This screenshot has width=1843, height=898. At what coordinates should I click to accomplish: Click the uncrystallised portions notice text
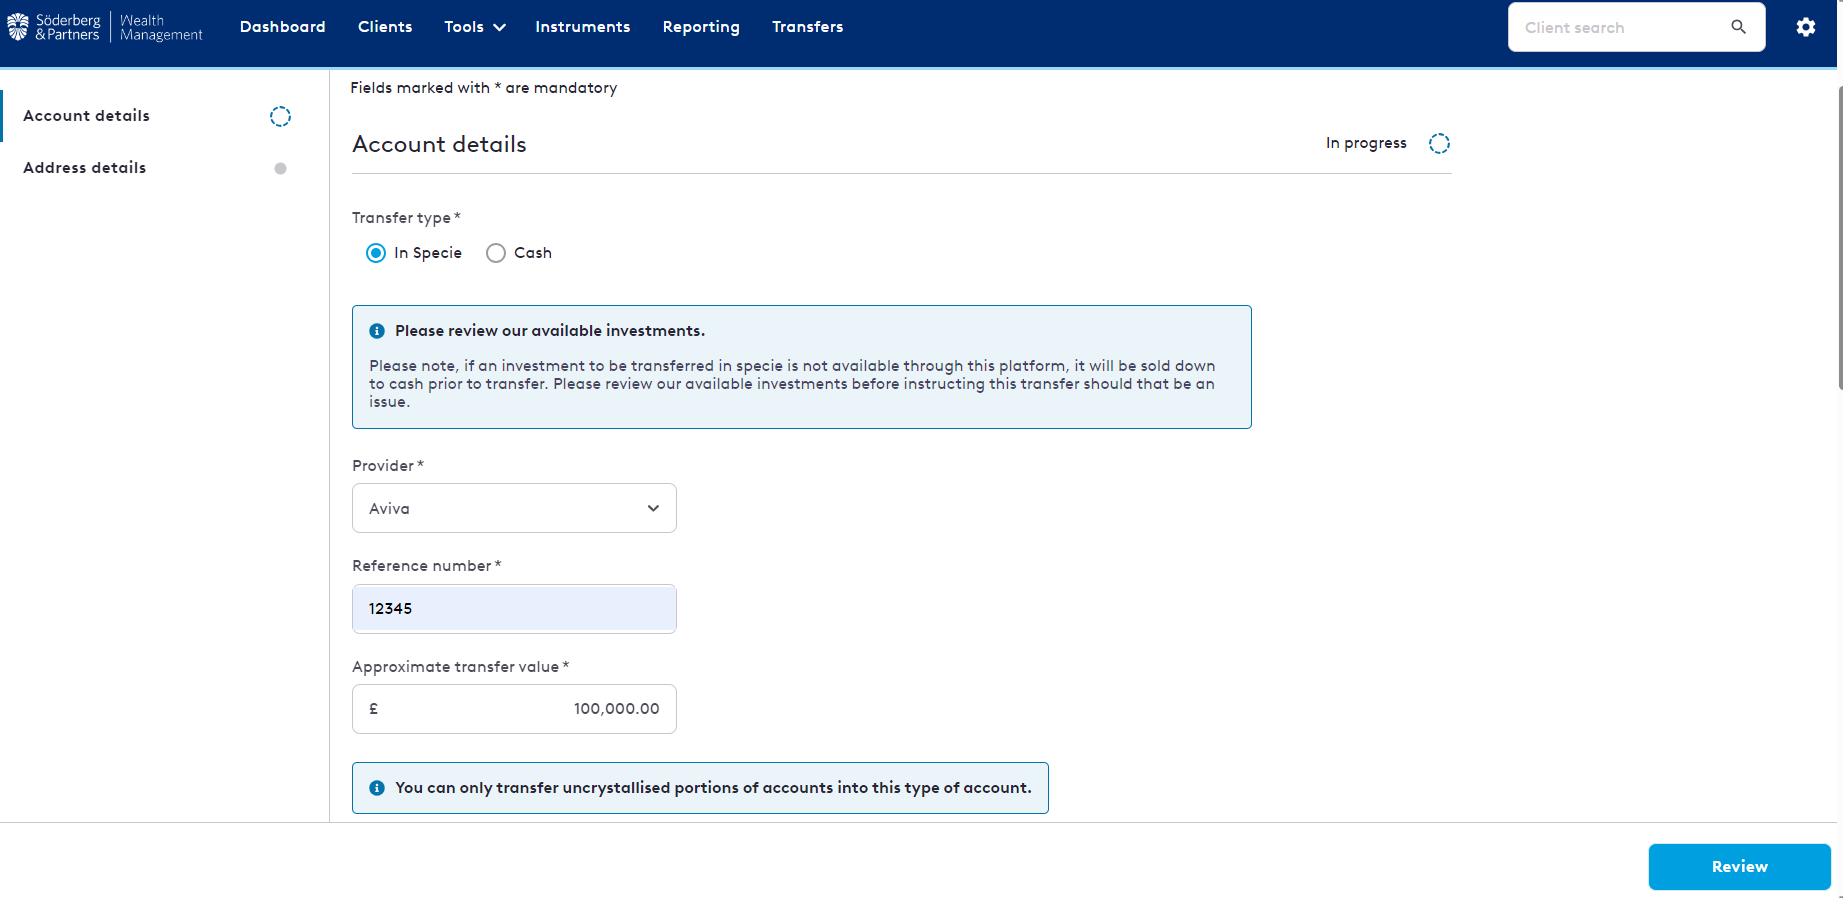point(713,788)
